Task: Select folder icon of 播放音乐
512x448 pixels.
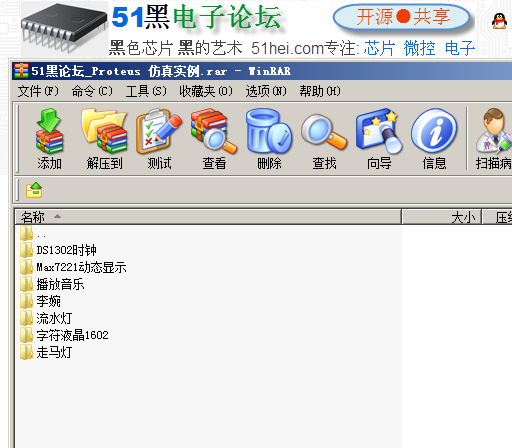Action: (x=26, y=284)
